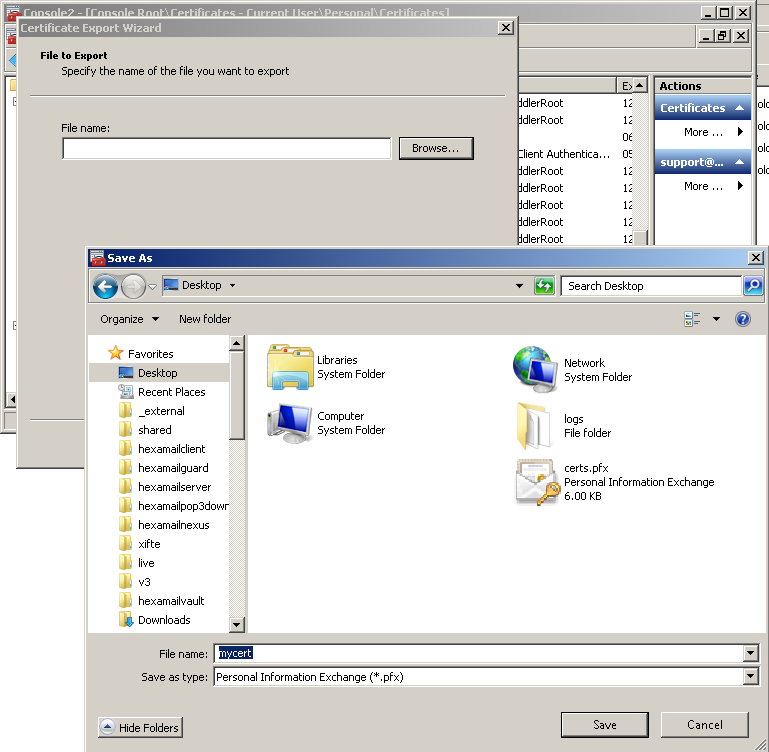Viewport: 769px width, 752px height.
Task: Expand the Save as type dropdown
Action: [750, 677]
